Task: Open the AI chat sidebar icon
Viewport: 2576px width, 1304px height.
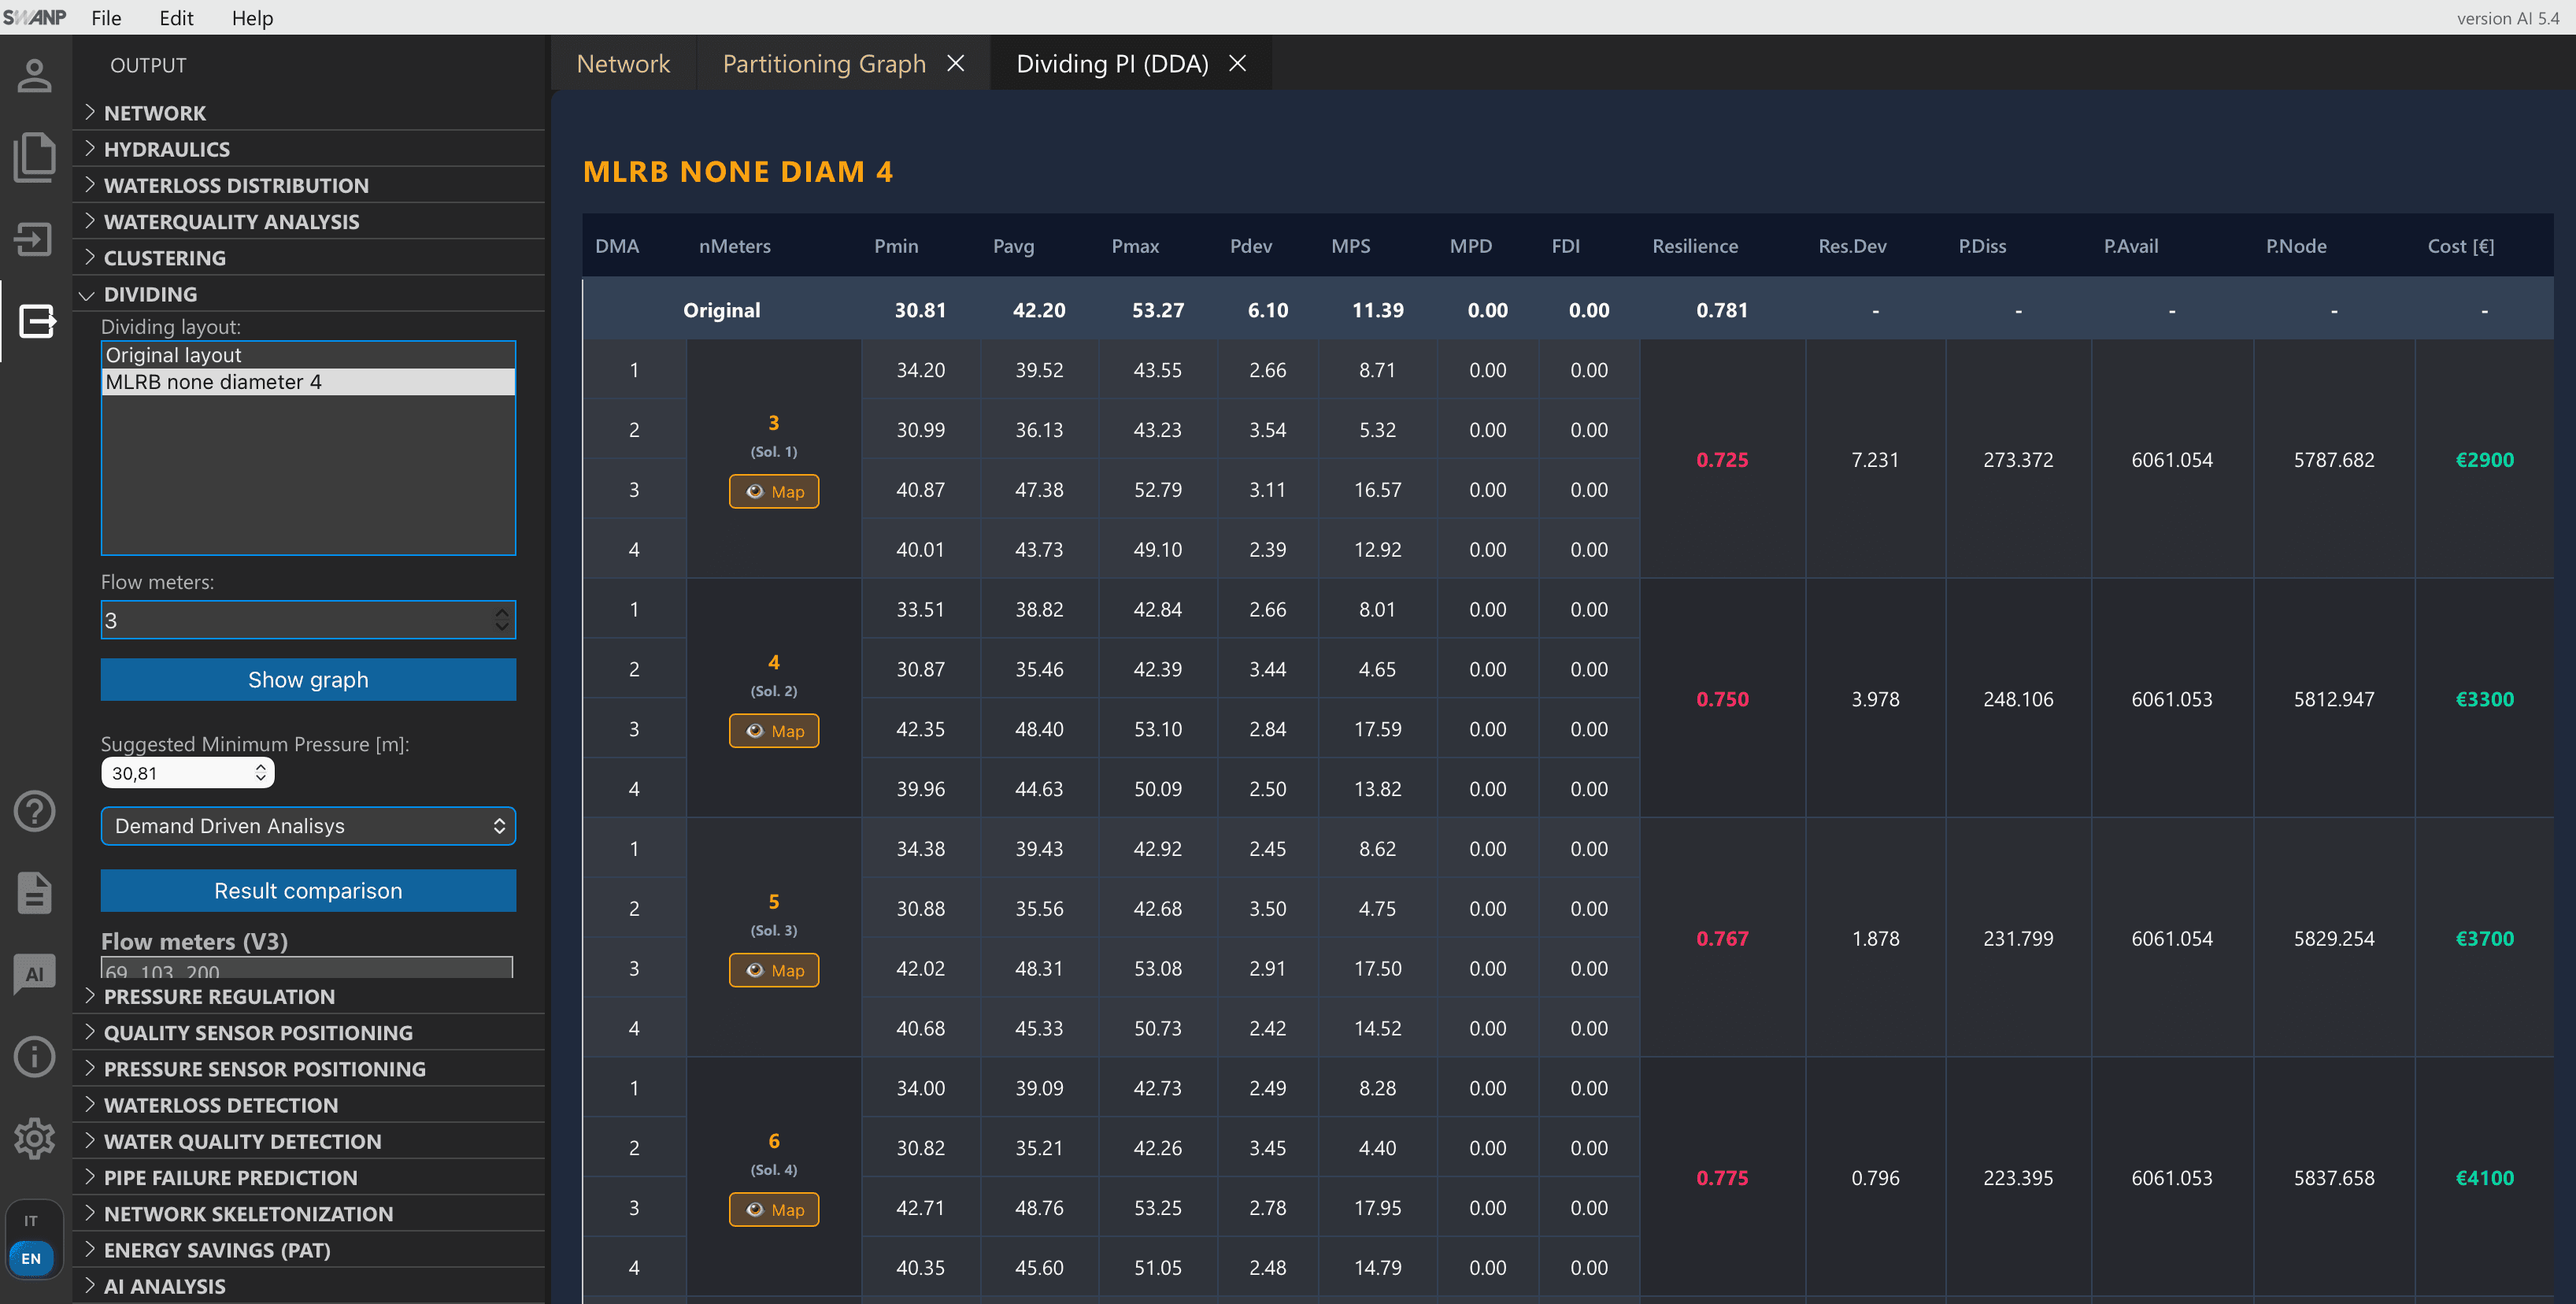Action: pyautogui.click(x=34, y=974)
